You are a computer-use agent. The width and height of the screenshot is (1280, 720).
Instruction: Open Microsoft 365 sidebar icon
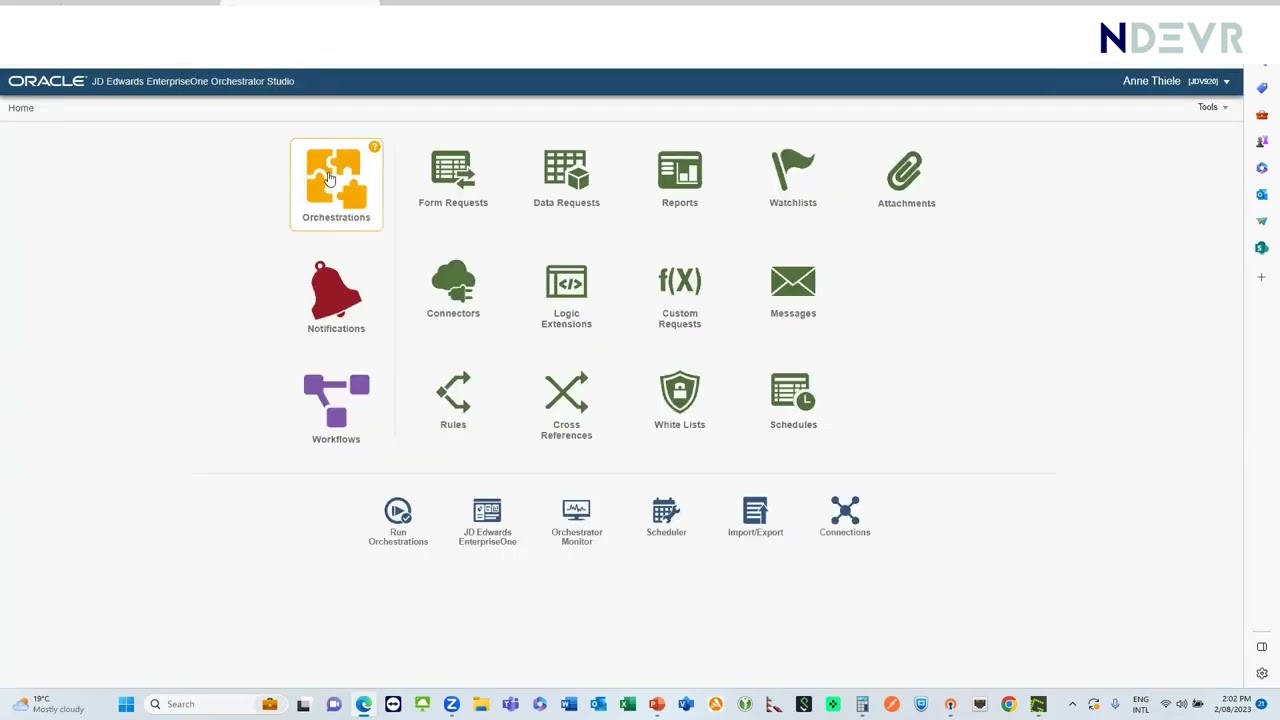(1262, 168)
